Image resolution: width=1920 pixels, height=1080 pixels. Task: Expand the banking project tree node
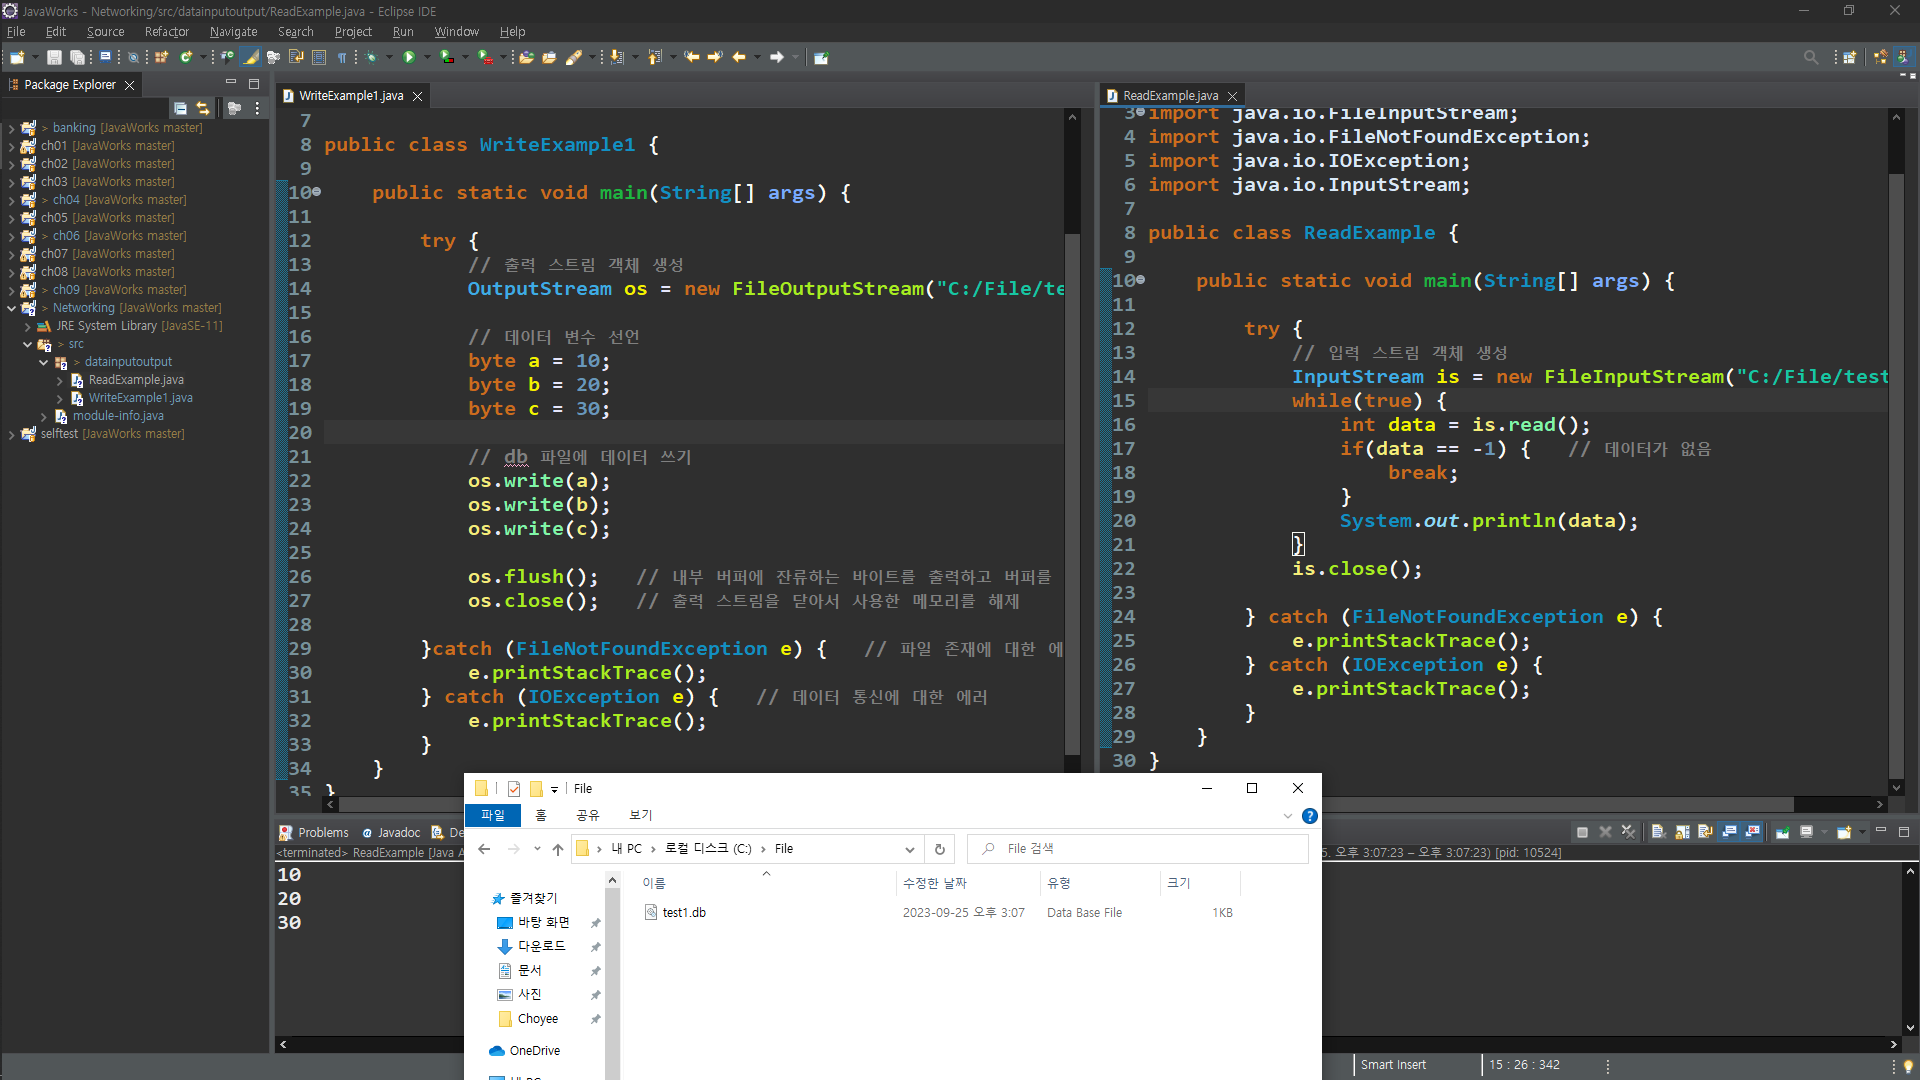(x=11, y=128)
